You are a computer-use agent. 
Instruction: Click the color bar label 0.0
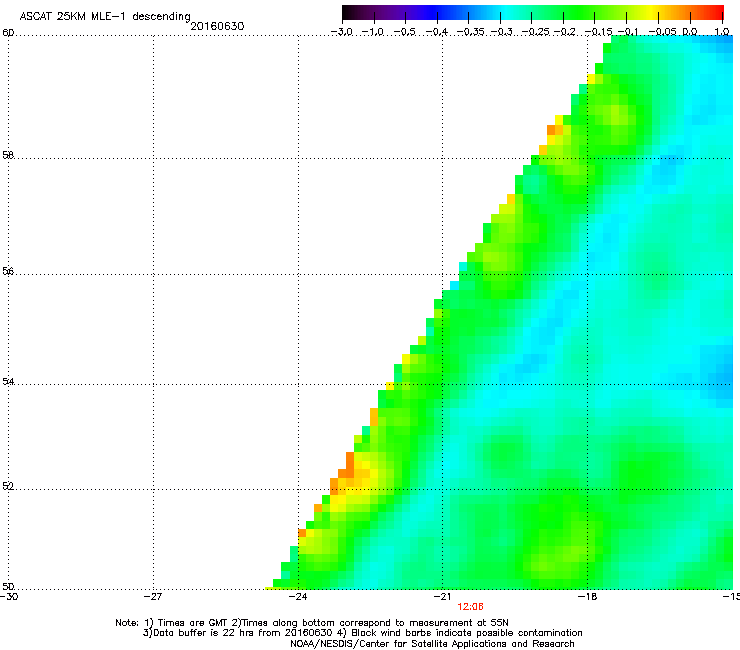coord(690,32)
